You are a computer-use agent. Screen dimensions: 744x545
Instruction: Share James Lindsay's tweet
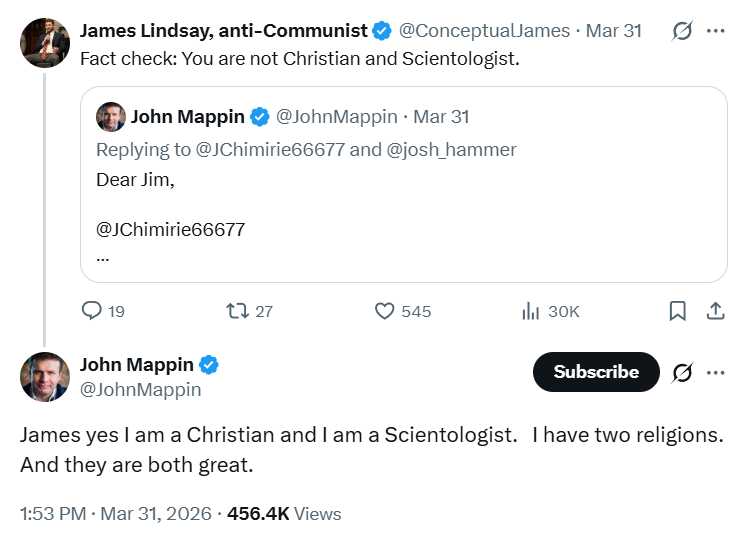coord(715,311)
